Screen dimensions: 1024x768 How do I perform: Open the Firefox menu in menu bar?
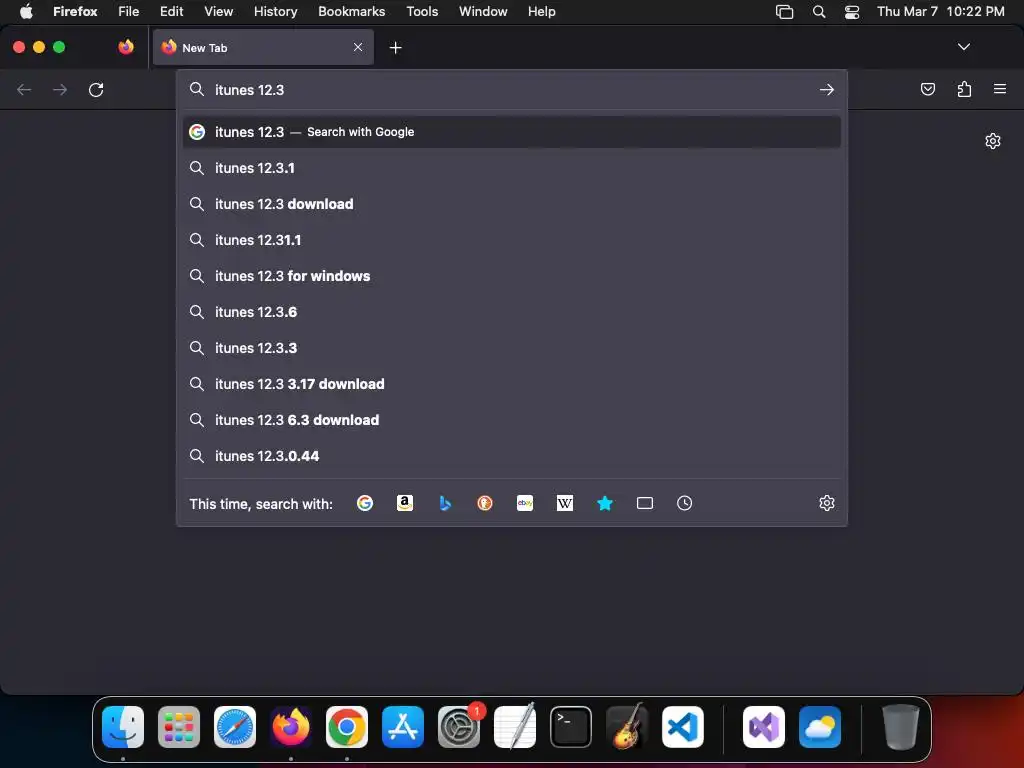[x=75, y=11]
